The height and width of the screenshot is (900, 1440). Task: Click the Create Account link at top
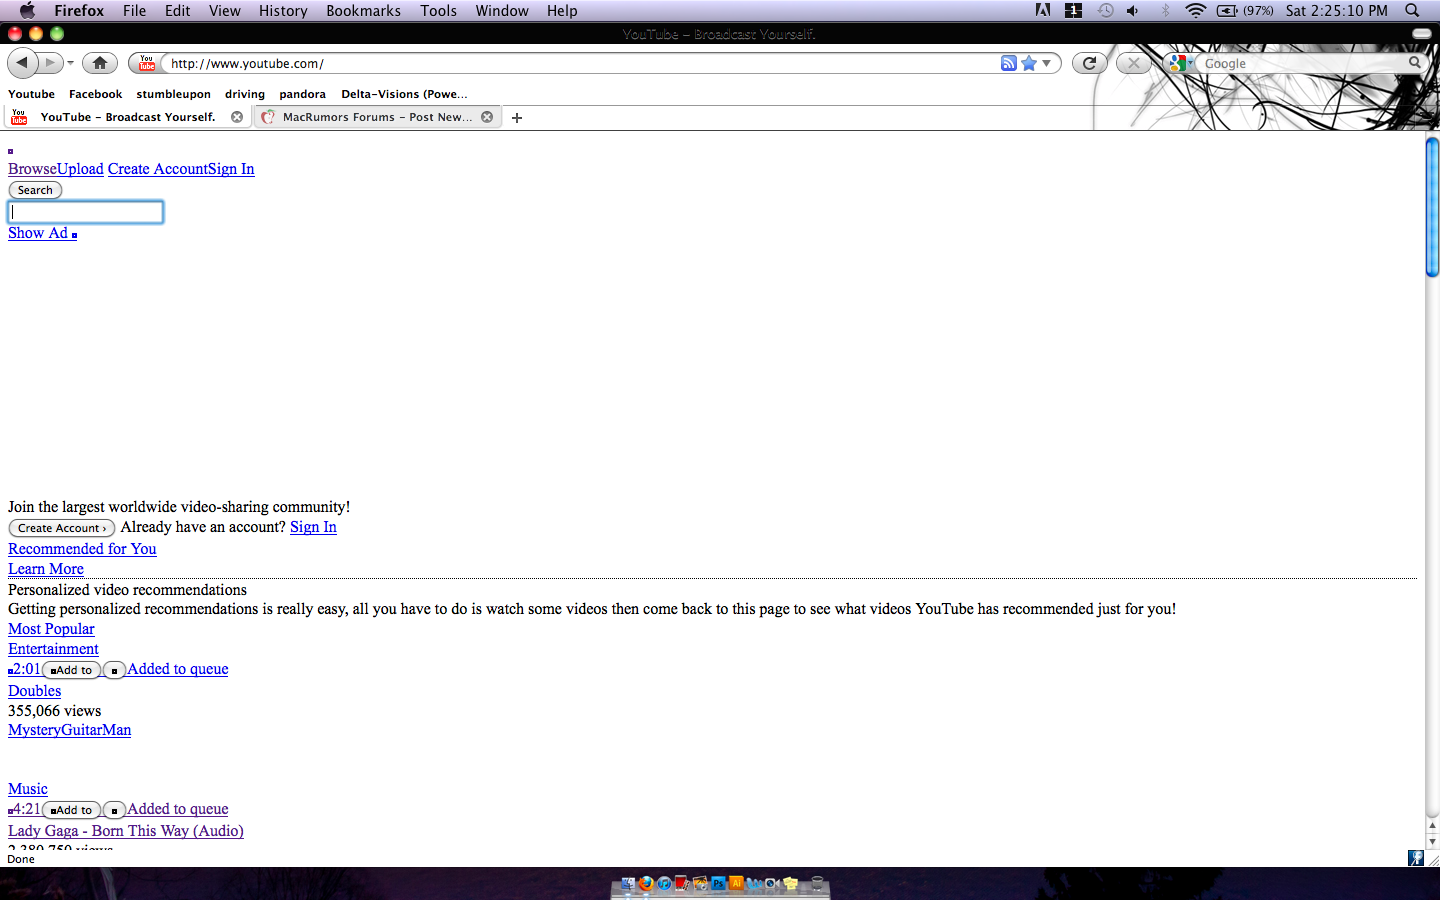pyautogui.click(x=158, y=169)
